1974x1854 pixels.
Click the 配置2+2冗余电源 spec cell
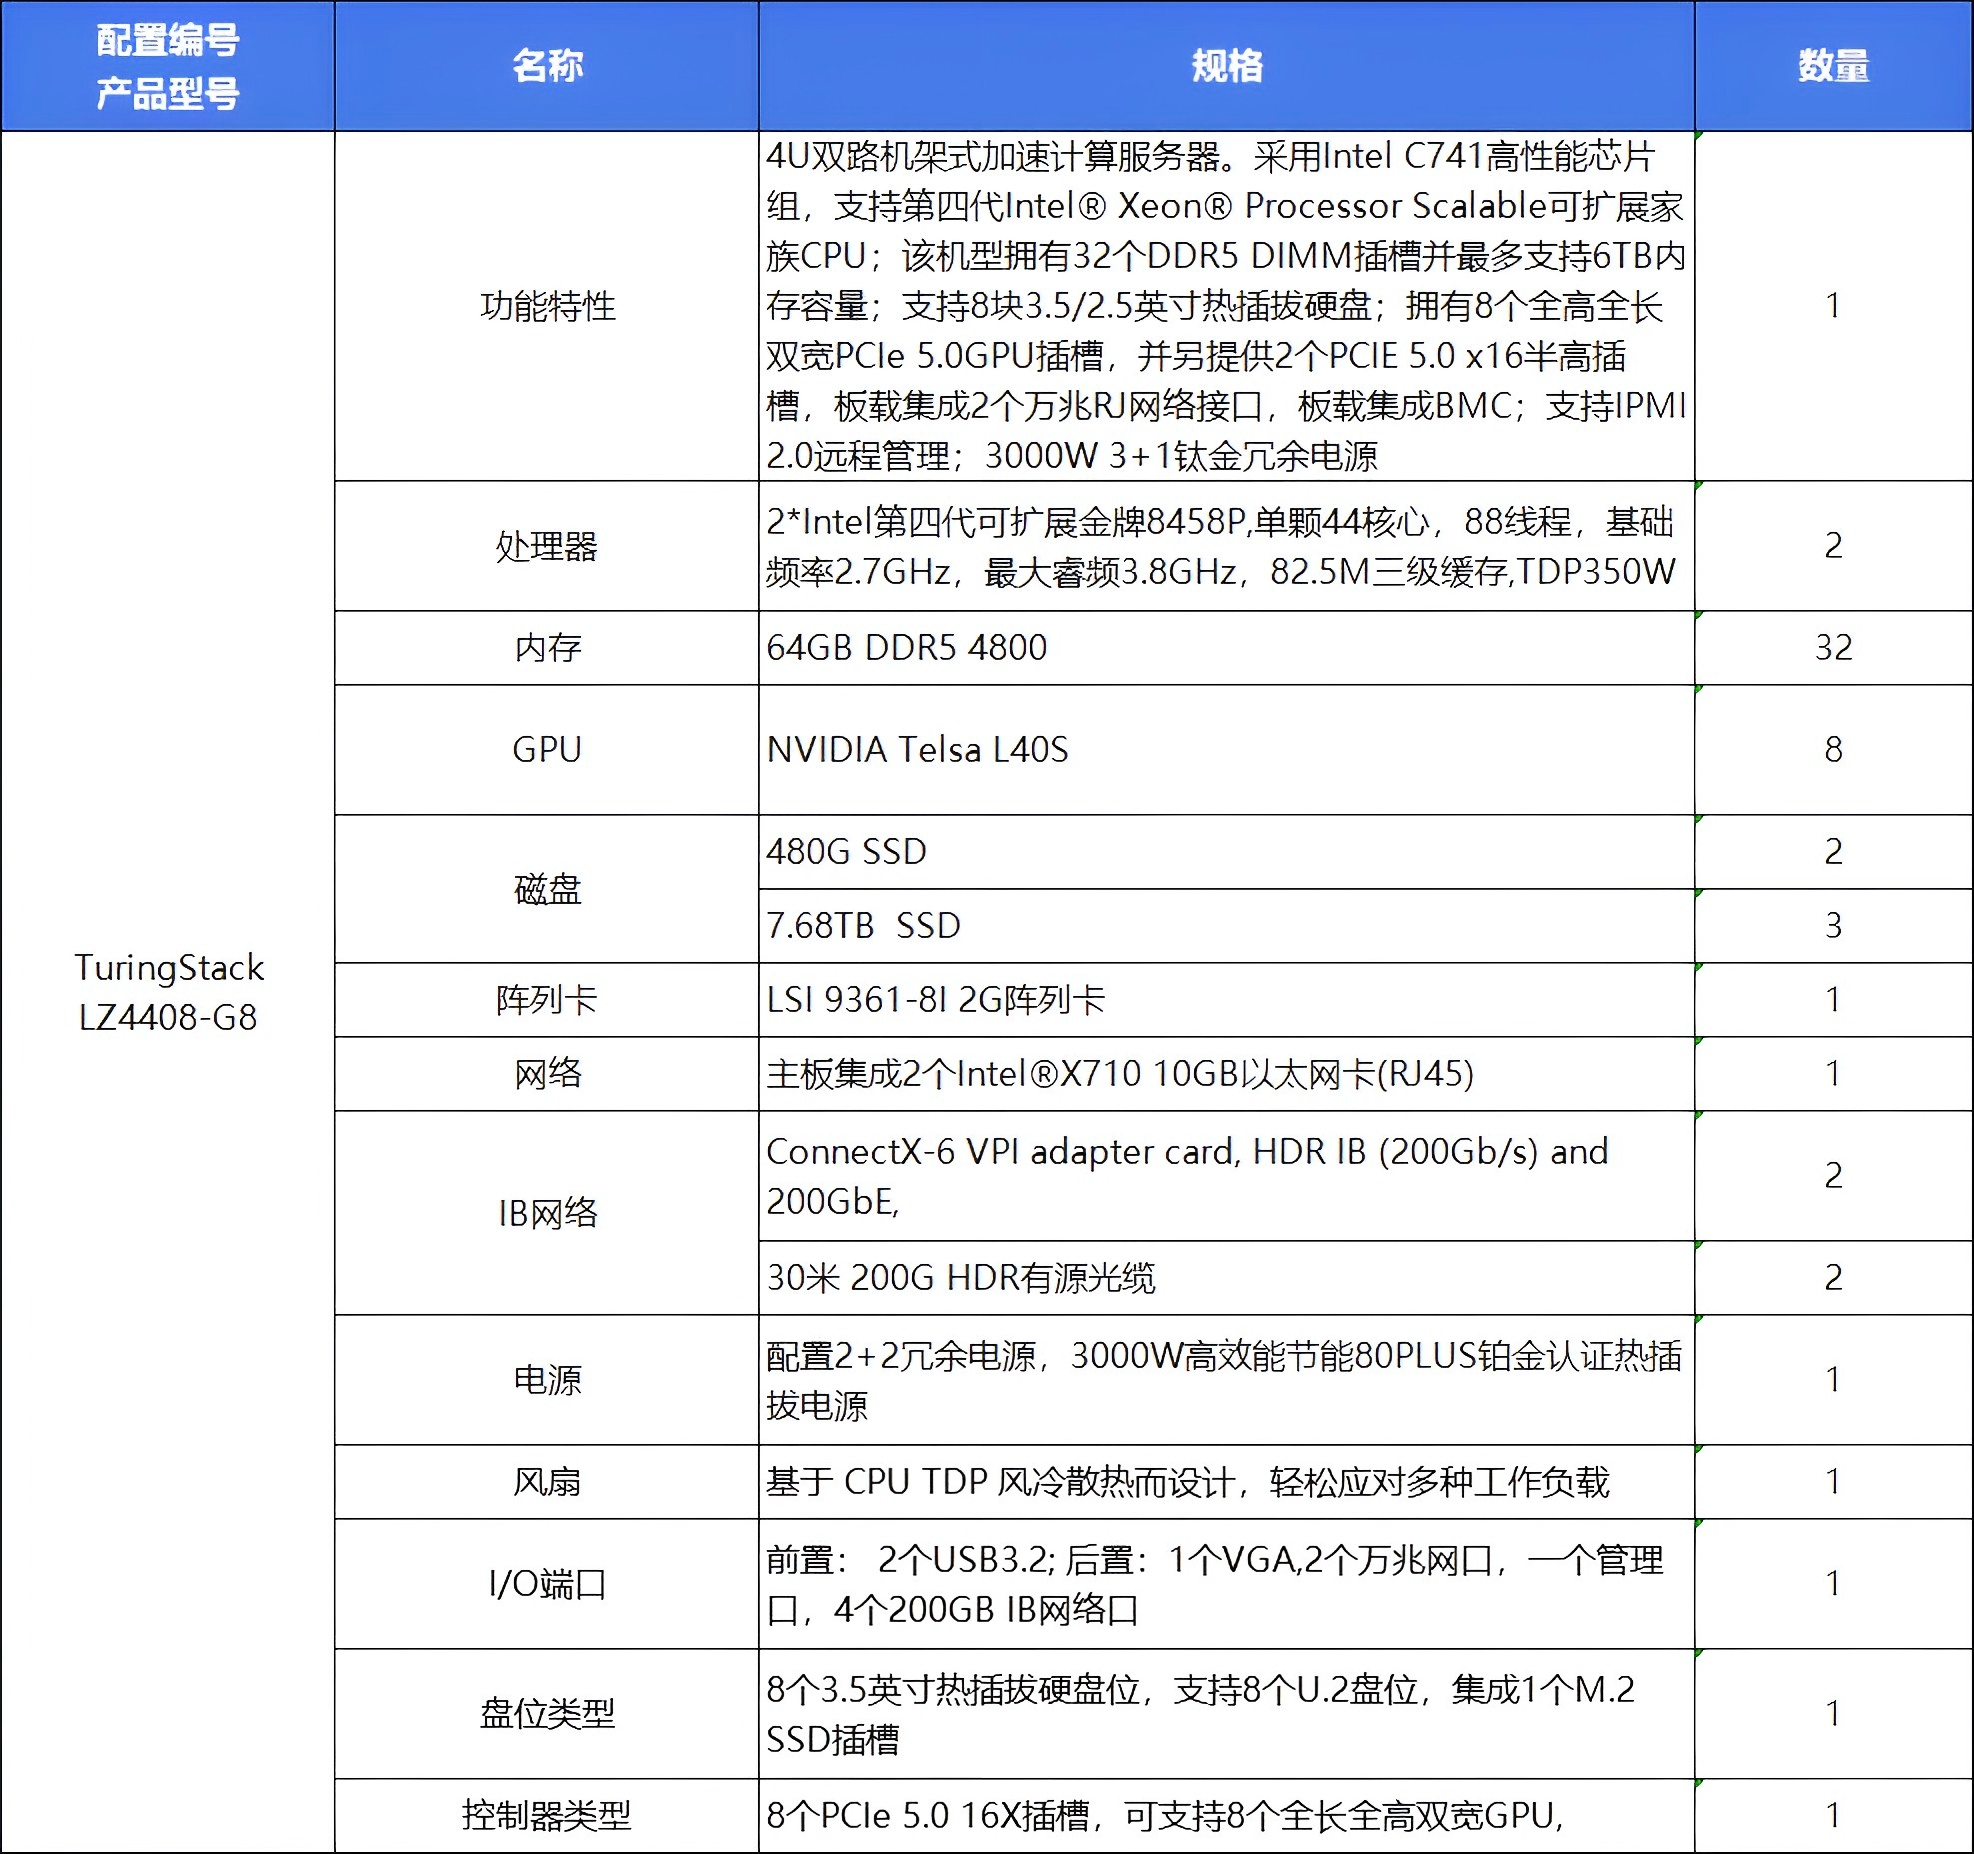tap(1227, 1380)
